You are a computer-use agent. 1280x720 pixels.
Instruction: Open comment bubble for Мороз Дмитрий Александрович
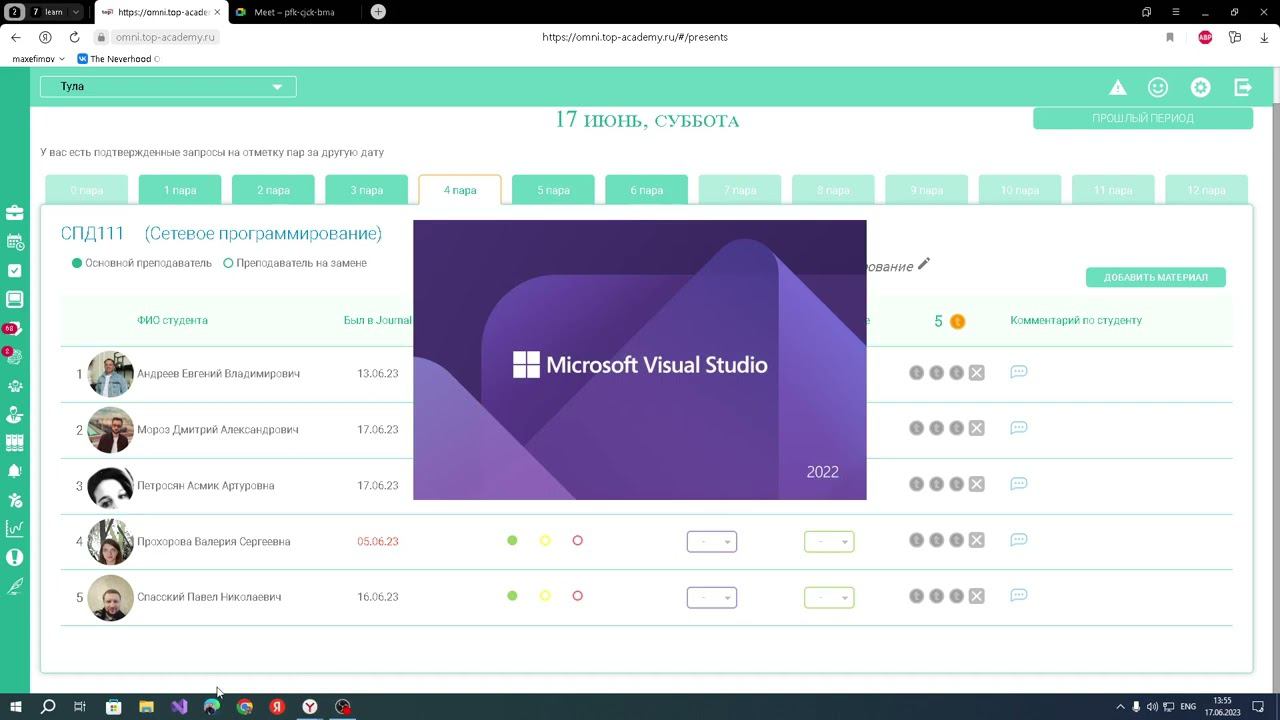coord(1019,428)
